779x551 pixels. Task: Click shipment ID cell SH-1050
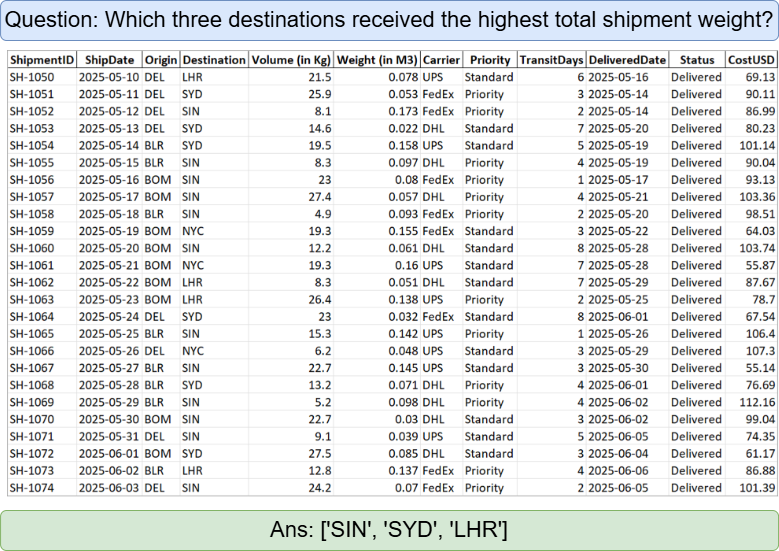[x=32, y=77]
